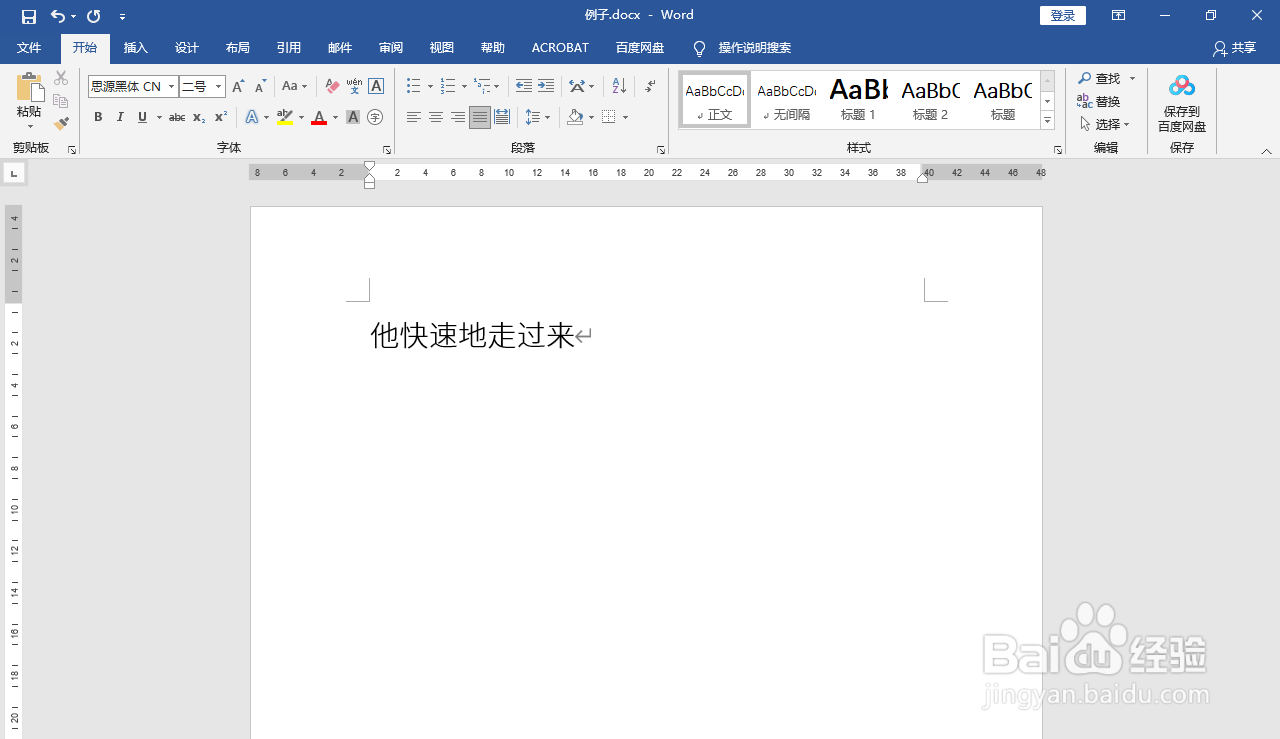This screenshot has width=1280, height=739.
Task: Click the enclosed character (字) icon
Action: [375, 118]
